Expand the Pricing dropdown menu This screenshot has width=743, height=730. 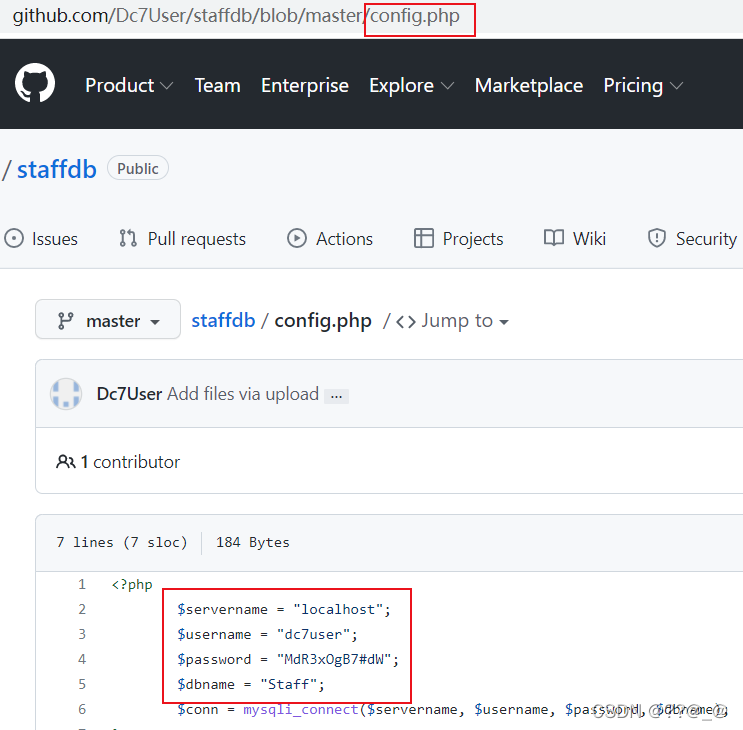(x=643, y=86)
